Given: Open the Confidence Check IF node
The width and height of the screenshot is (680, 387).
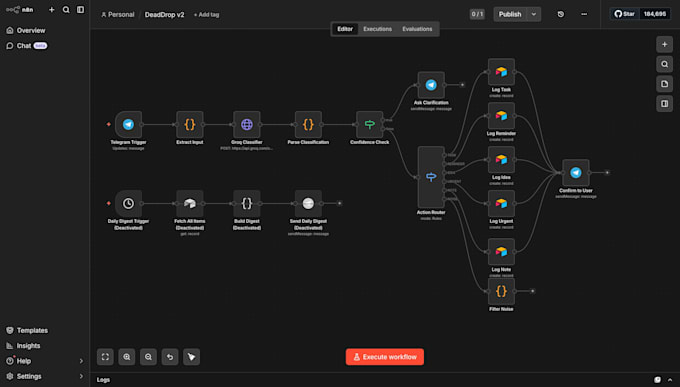Looking at the screenshot, I should coord(369,125).
